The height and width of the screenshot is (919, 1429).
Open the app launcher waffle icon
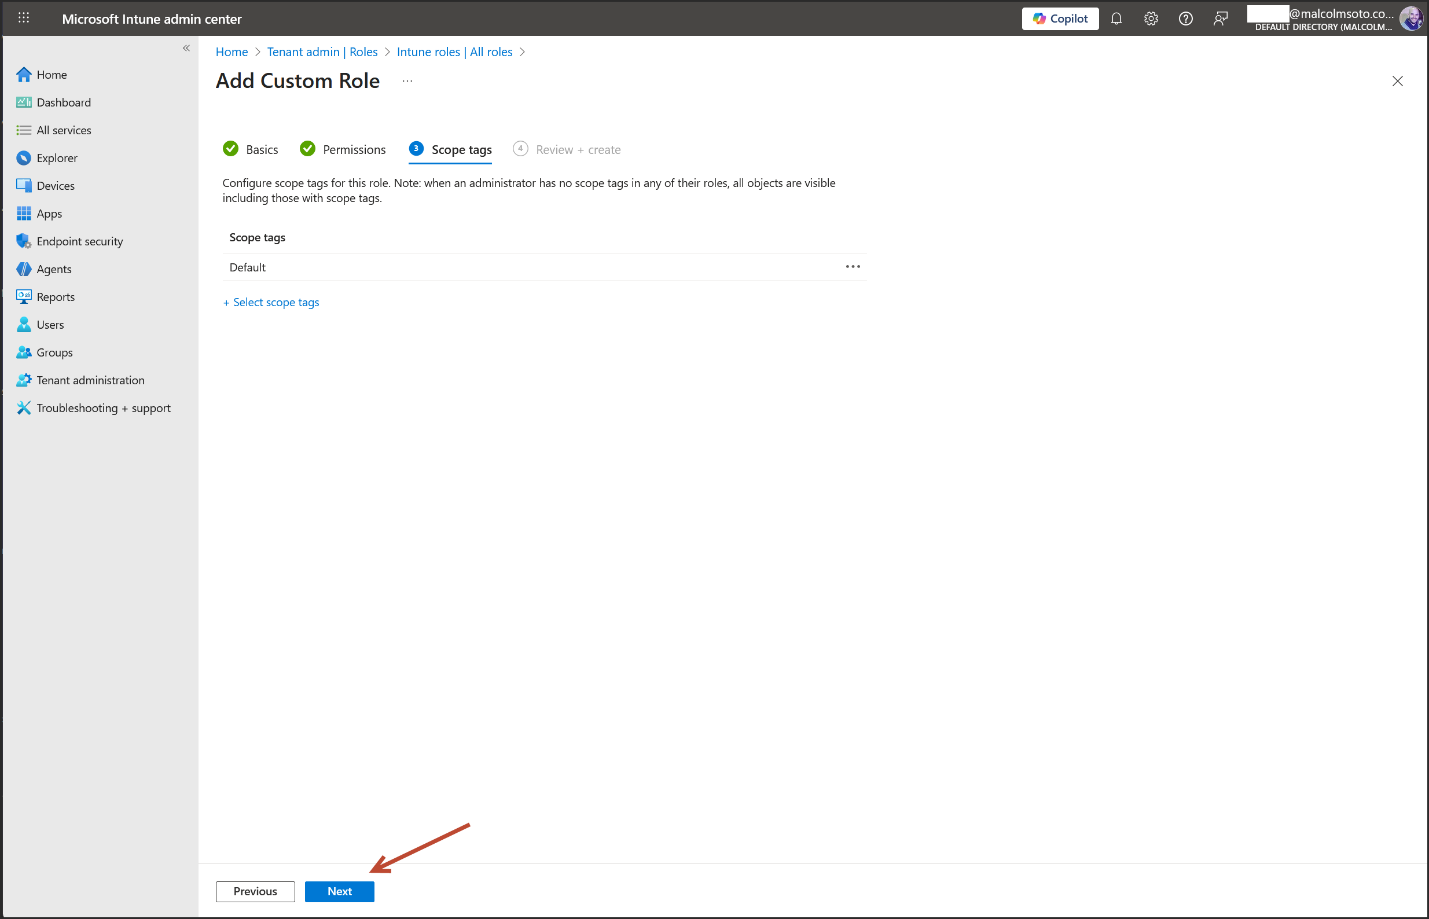tap(24, 18)
